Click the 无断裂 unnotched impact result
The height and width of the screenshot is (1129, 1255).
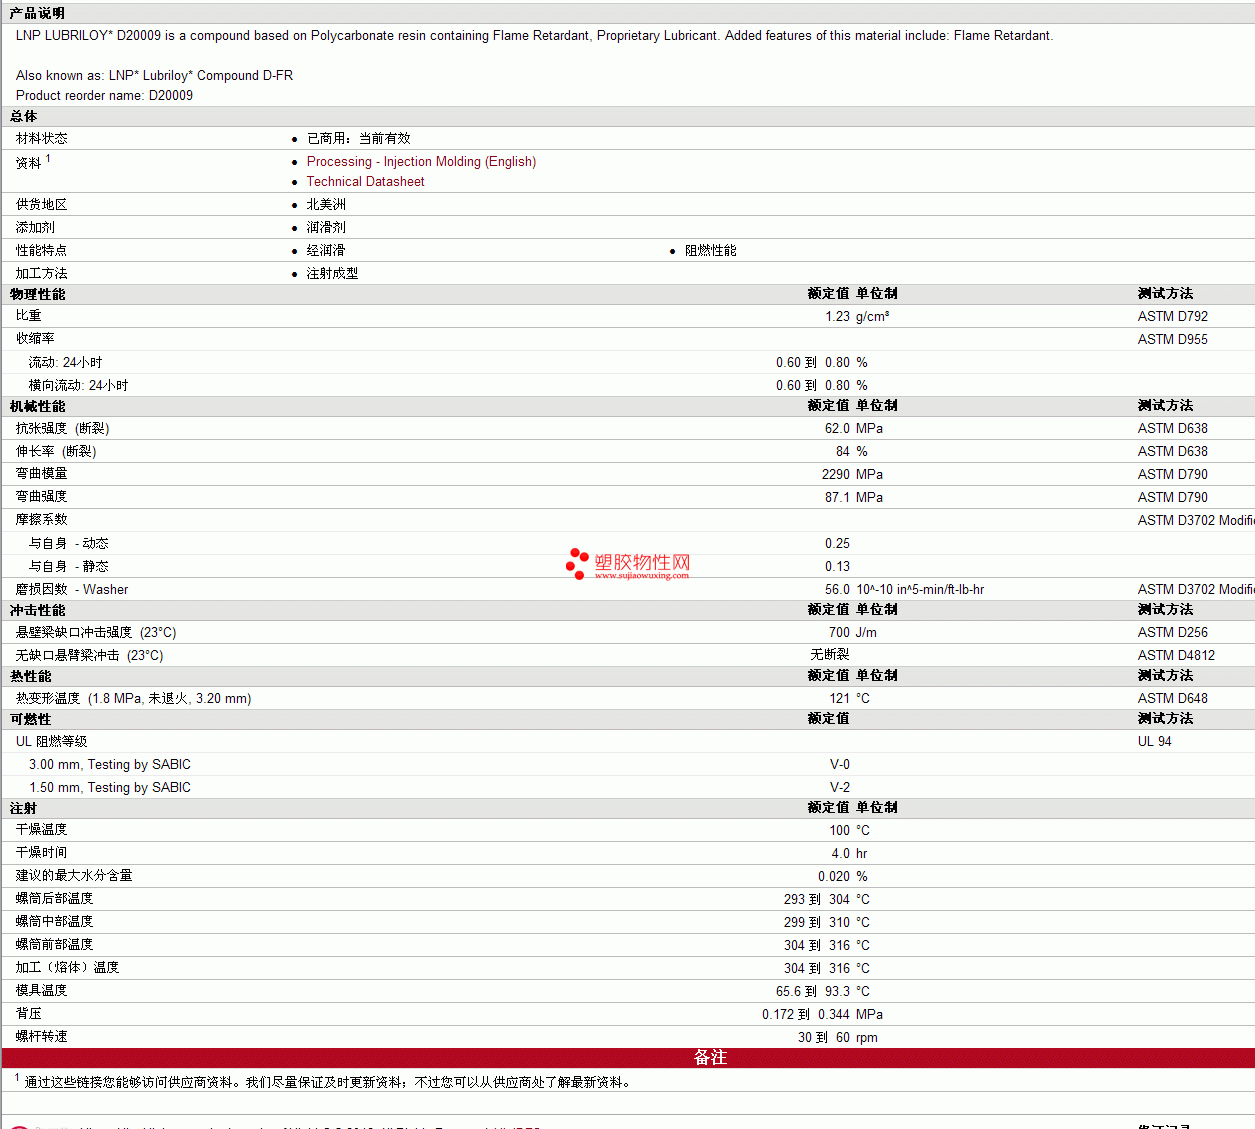(830, 655)
